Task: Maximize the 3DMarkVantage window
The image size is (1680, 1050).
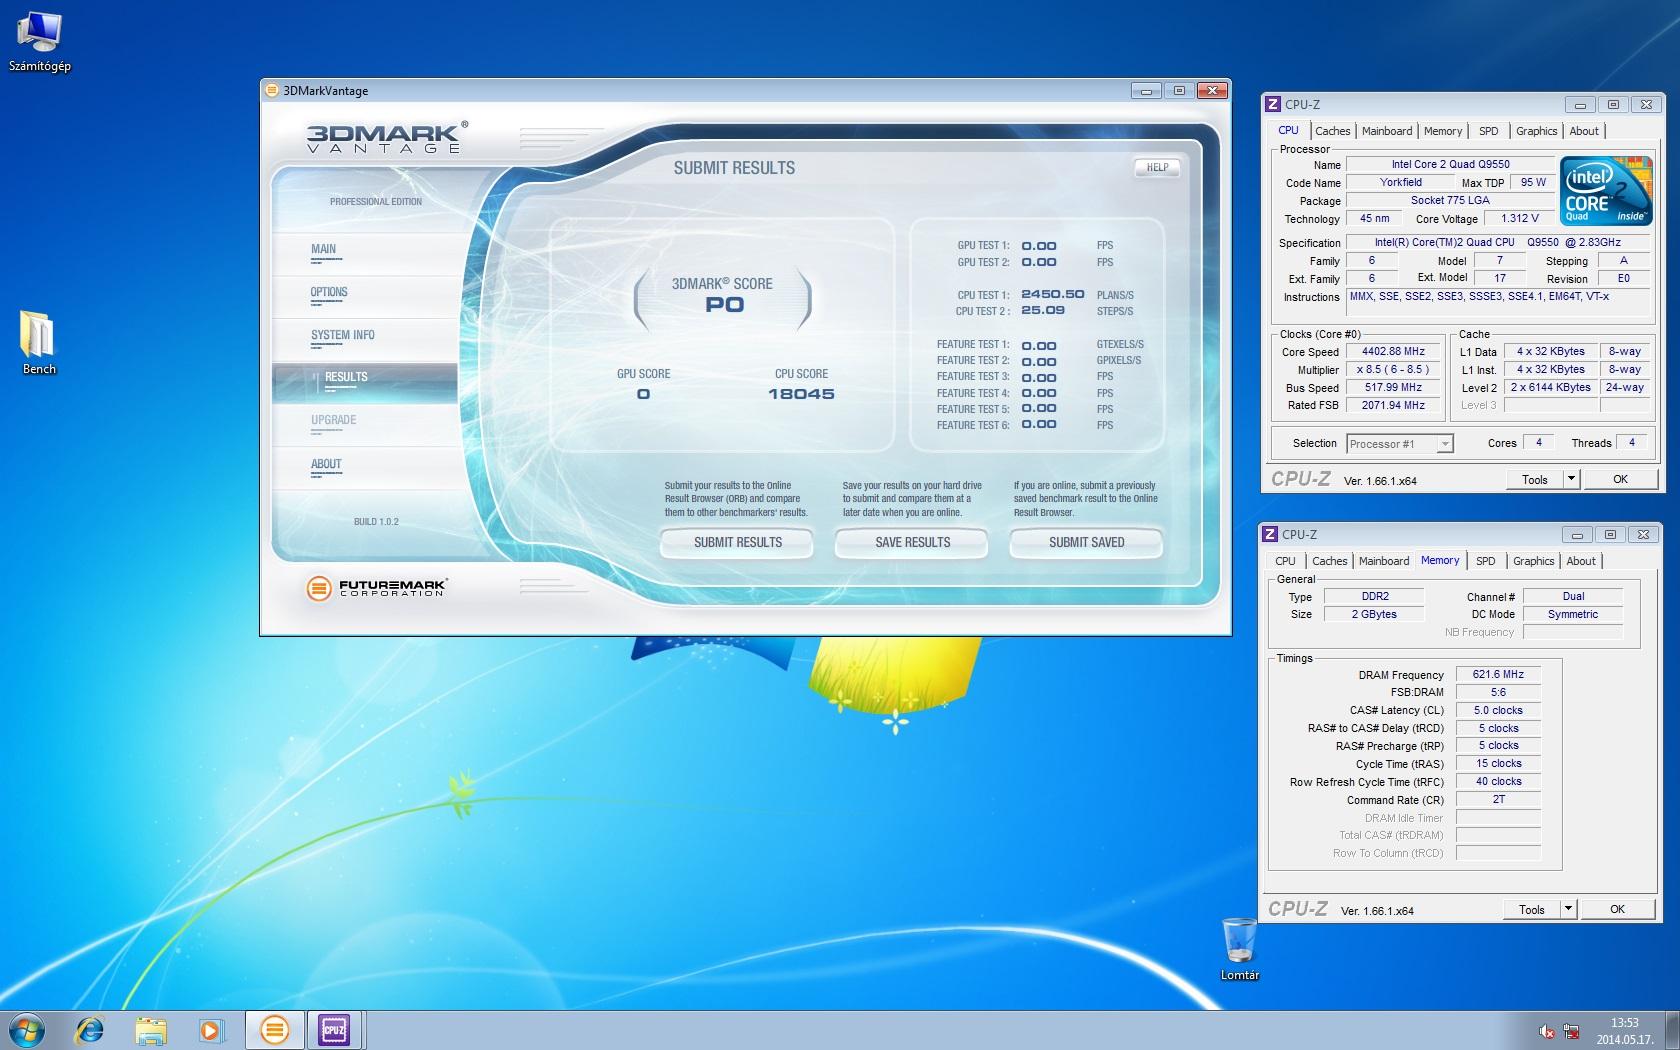Action: [x=1178, y=90]
